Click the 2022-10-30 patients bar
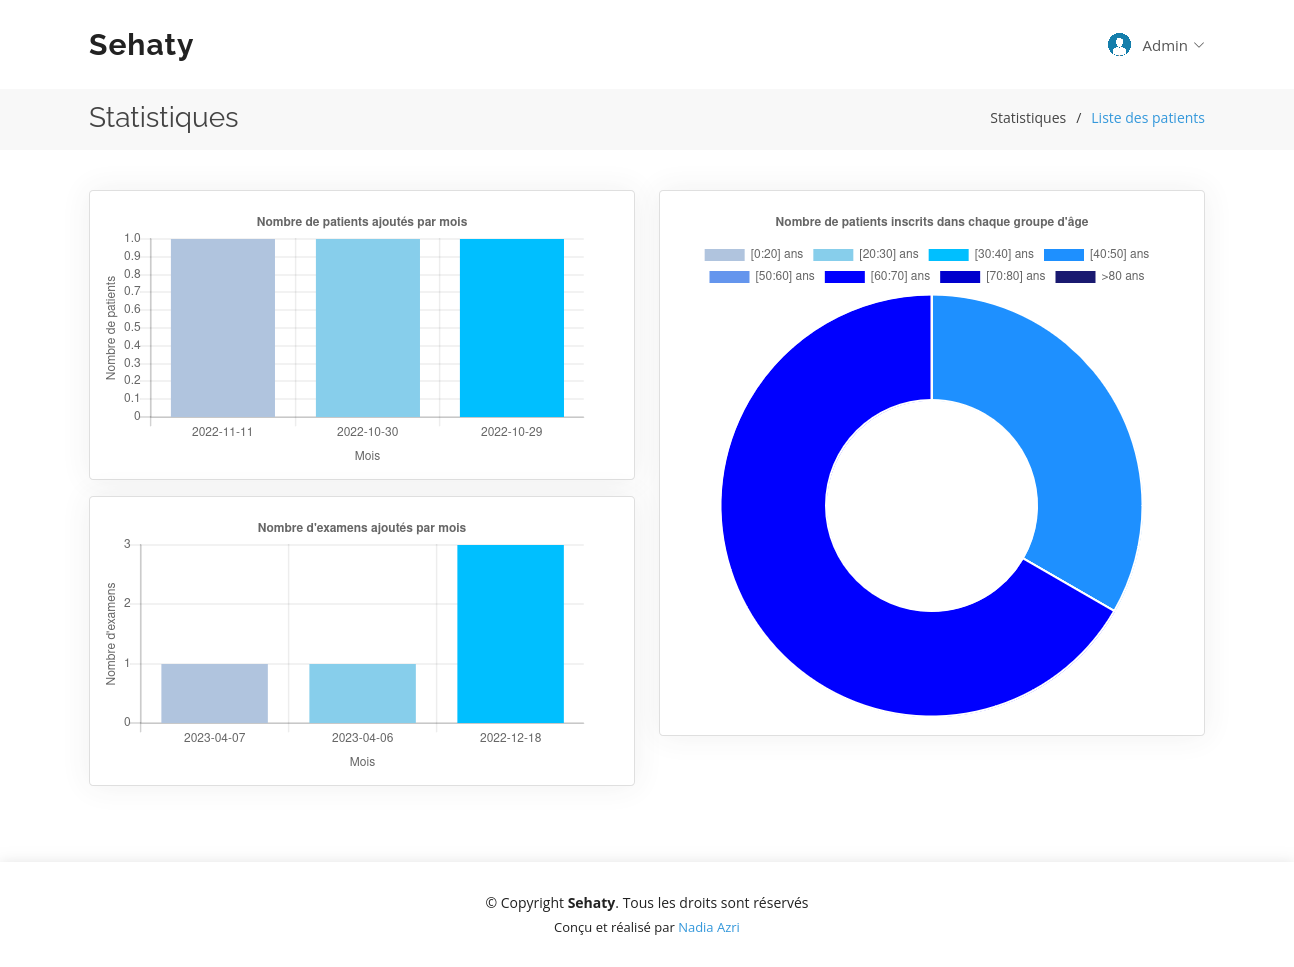 [x=368, y=328]
